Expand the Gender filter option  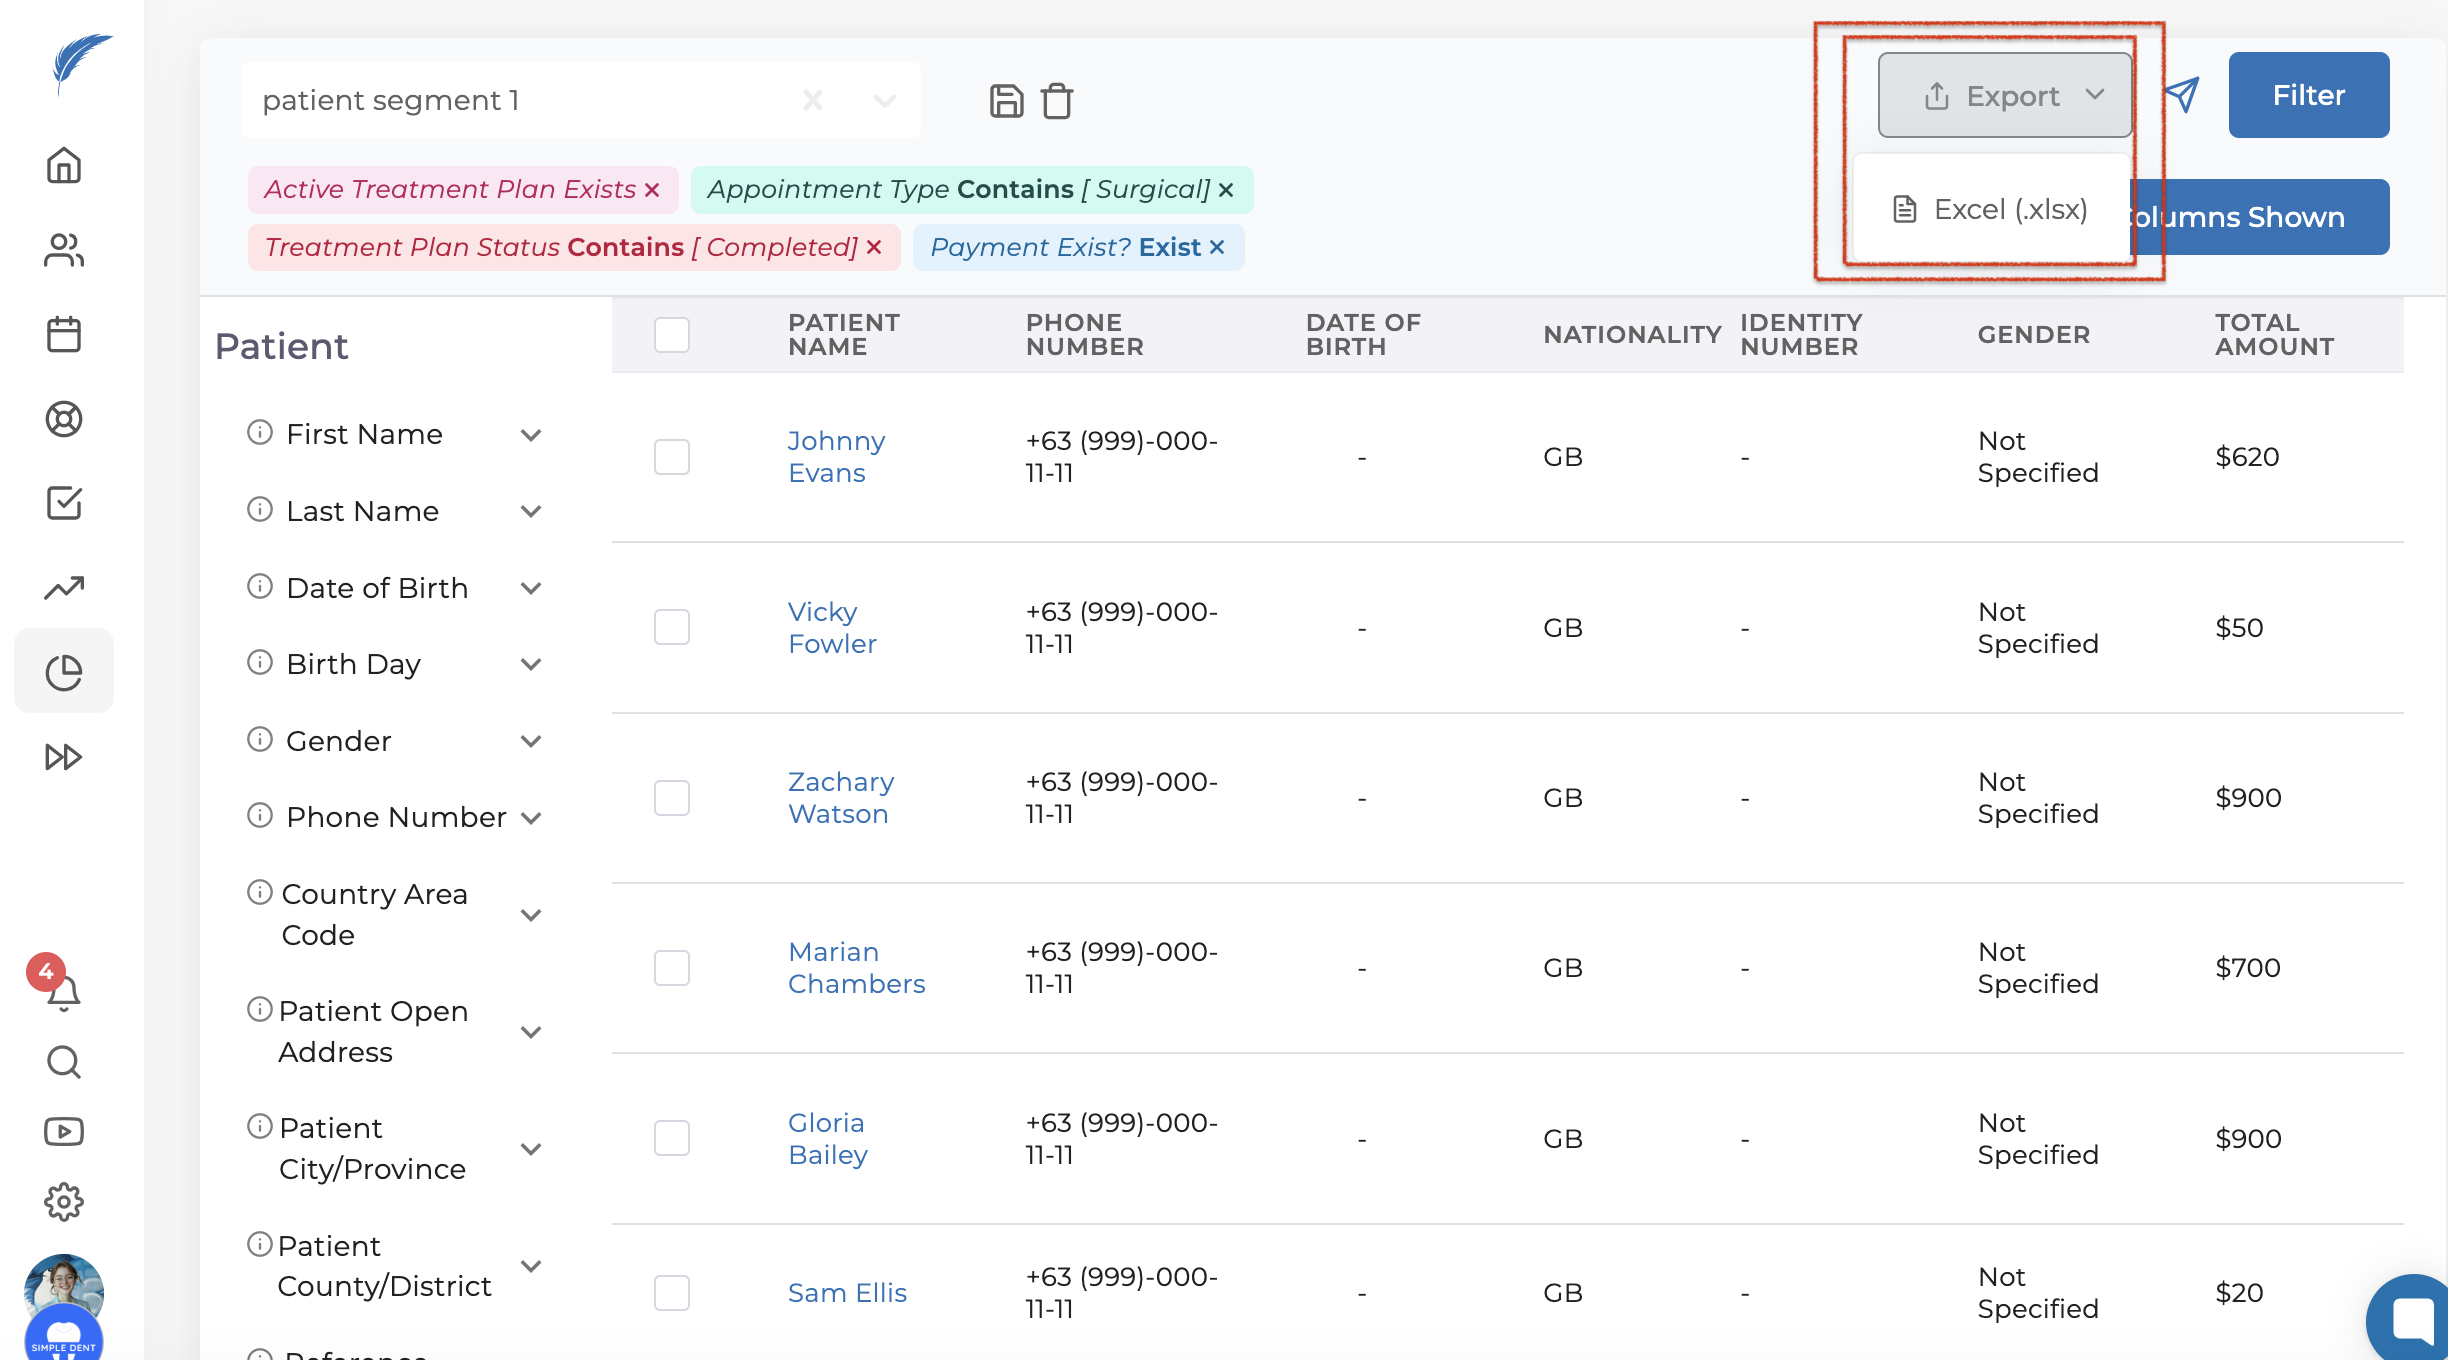coord(531,741)
